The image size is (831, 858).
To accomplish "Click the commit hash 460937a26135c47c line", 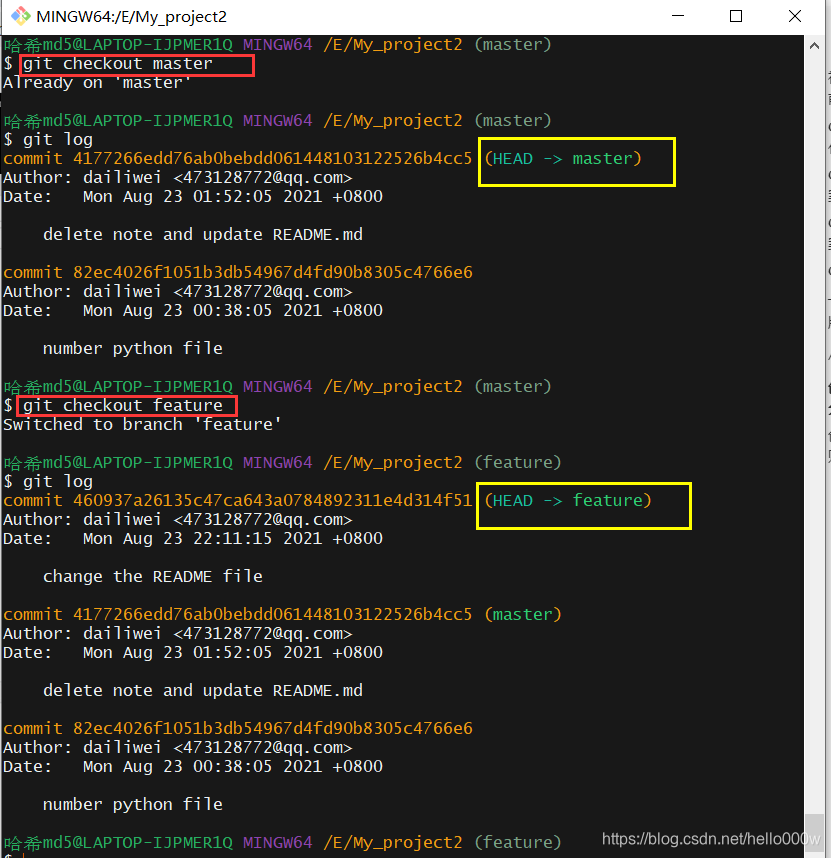I will click(237, 501).
